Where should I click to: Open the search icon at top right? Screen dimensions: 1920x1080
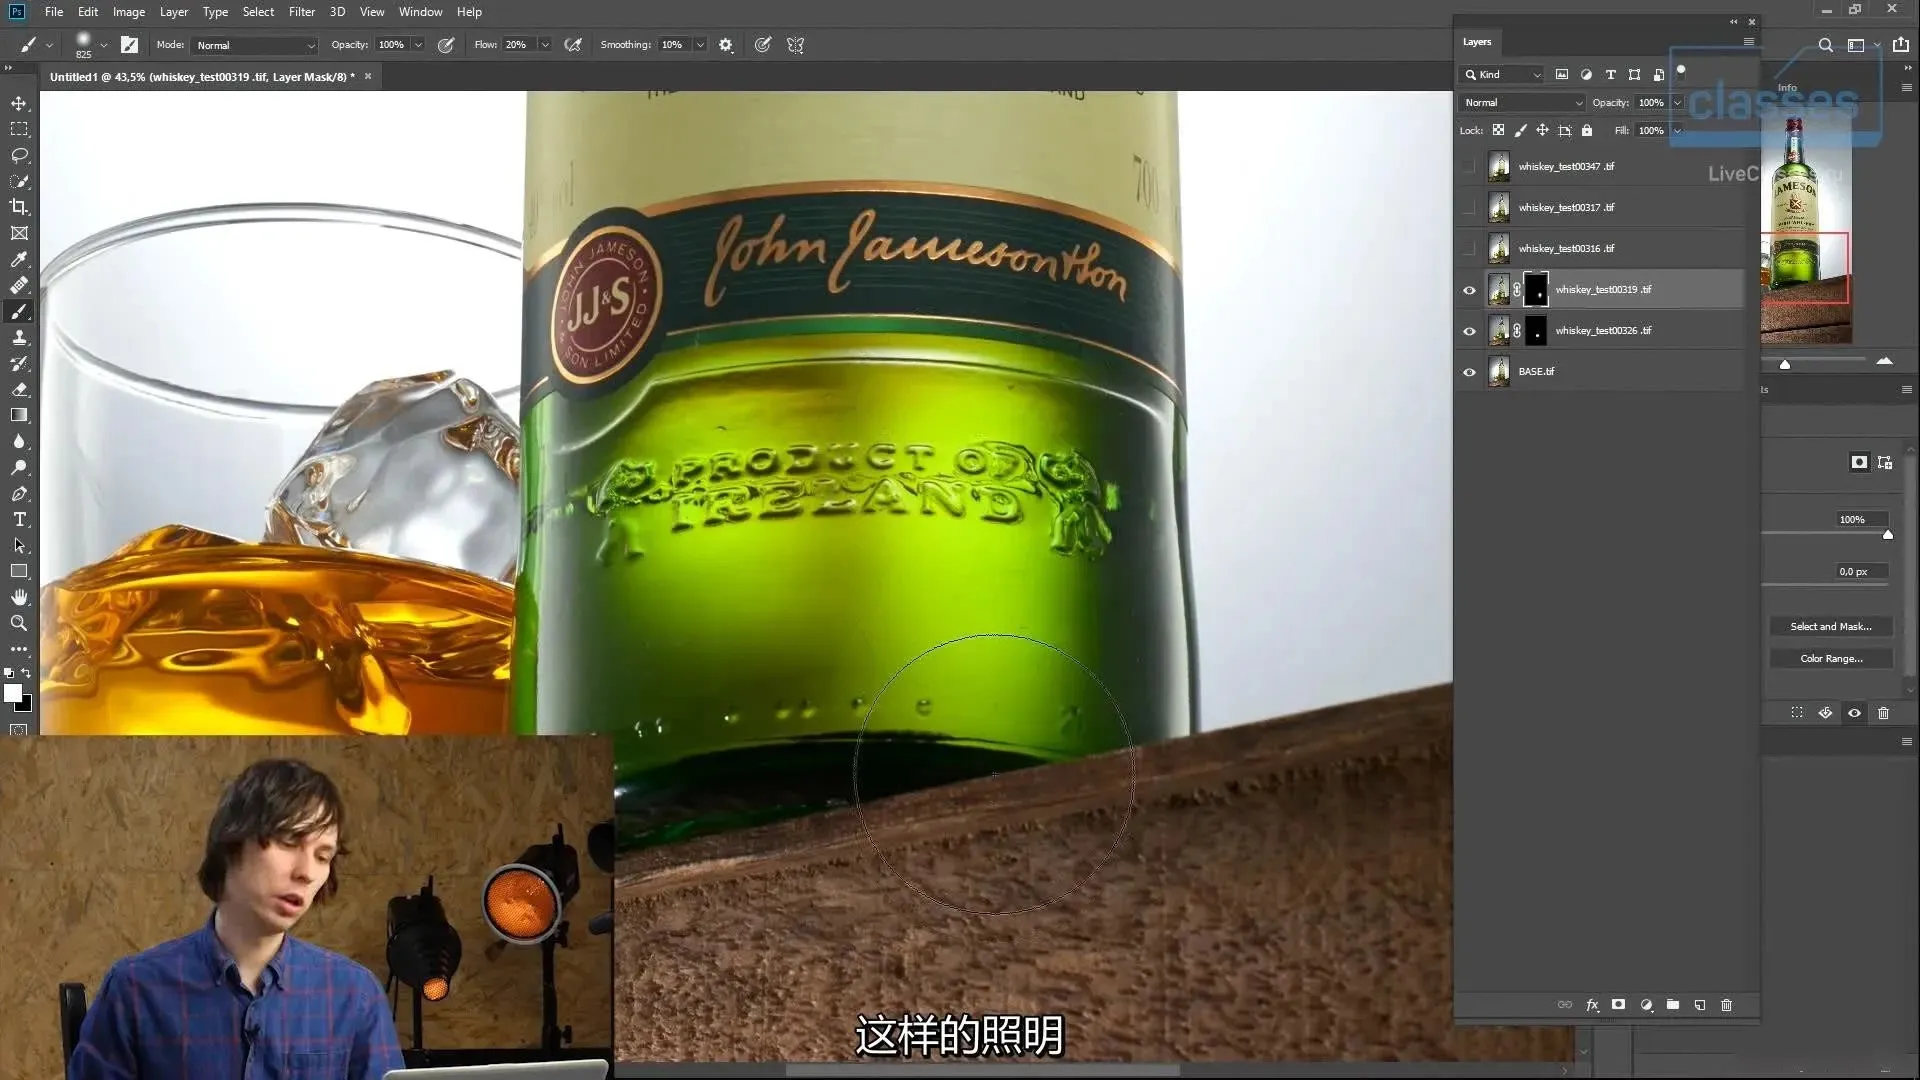(1825, 45)
